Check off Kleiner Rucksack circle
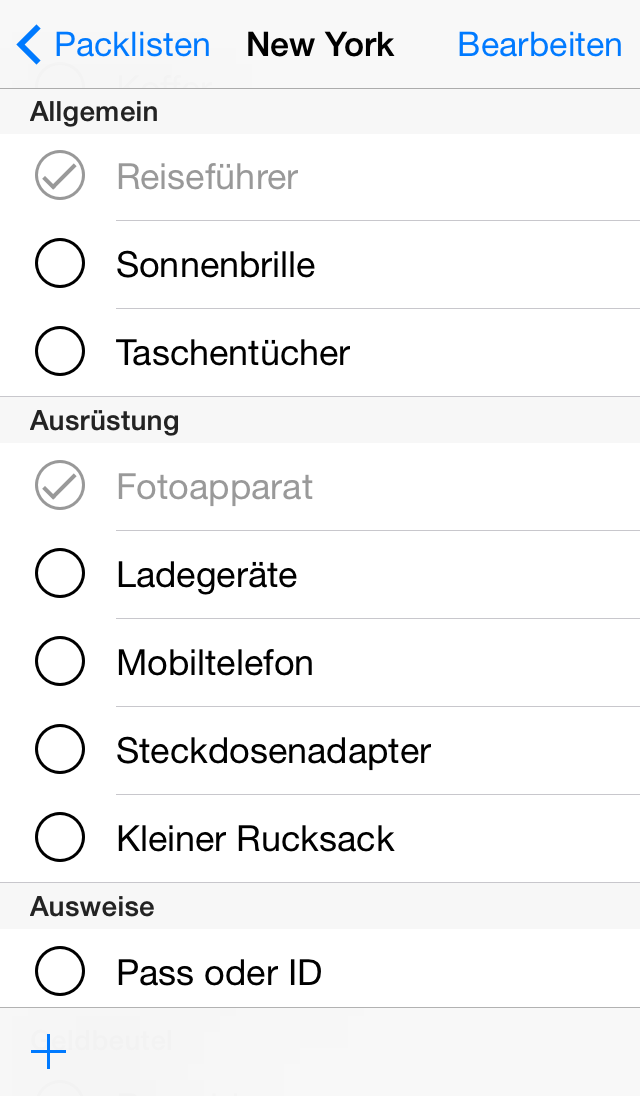 pos(60,839)
